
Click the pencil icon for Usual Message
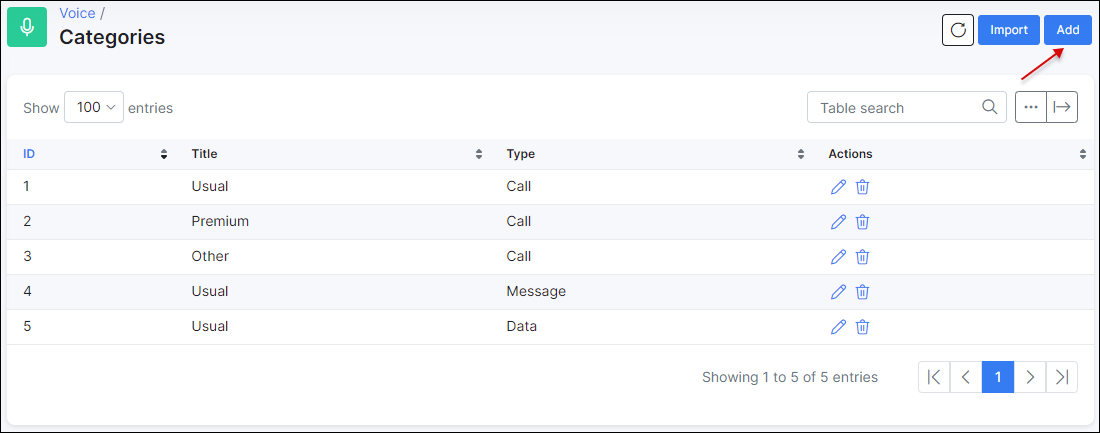(x=838, y=292)
